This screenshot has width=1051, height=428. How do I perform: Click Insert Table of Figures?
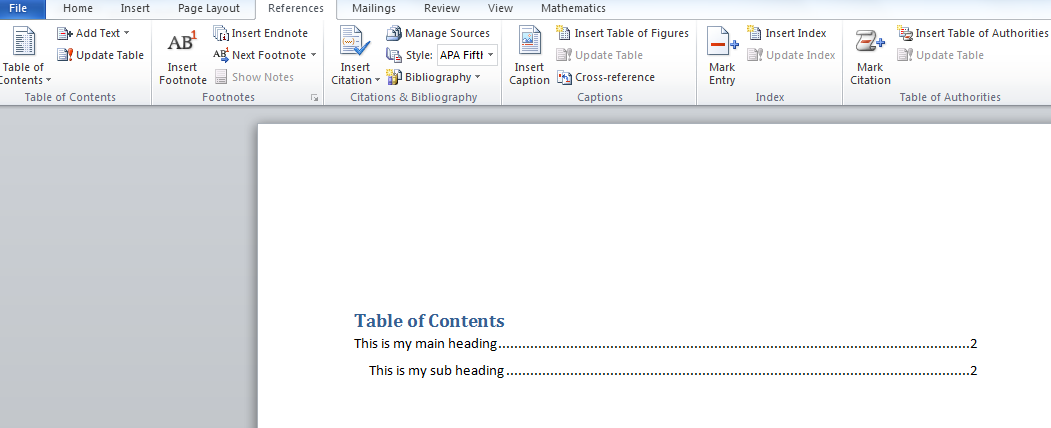click(x=622, y=33)
